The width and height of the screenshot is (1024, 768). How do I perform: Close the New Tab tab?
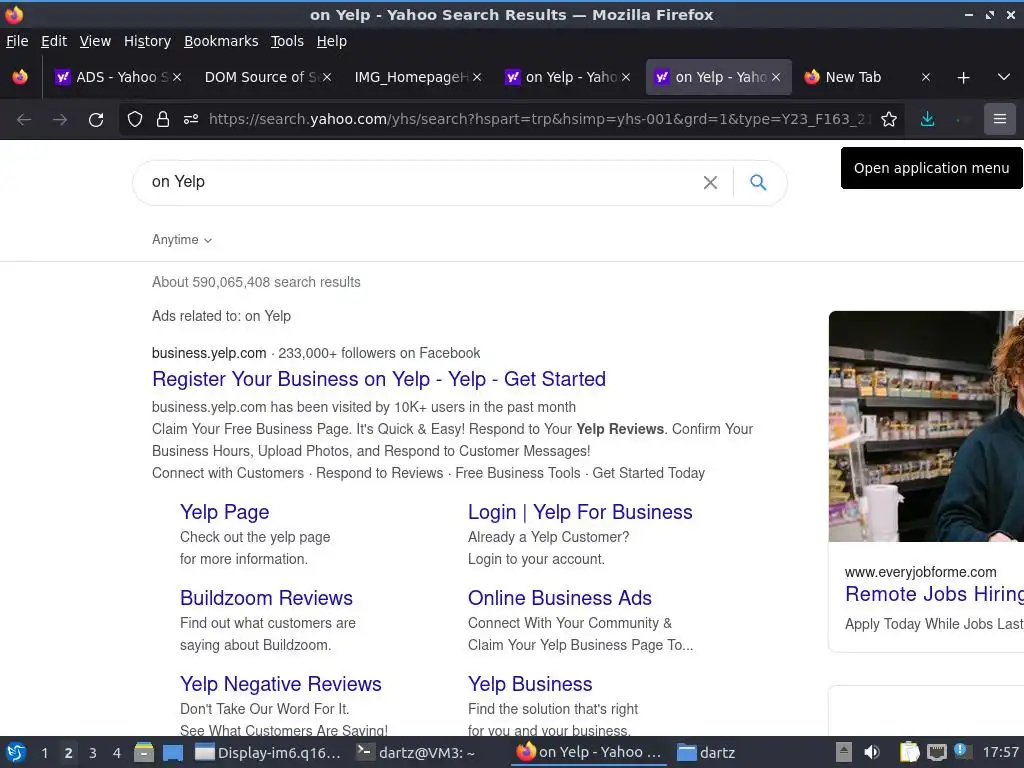pyautogui.click(x=925, y=77)
